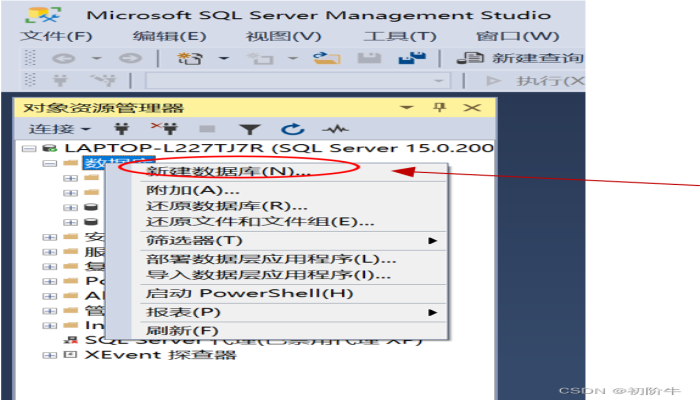Click 新建查询 button

click(520, 58)
